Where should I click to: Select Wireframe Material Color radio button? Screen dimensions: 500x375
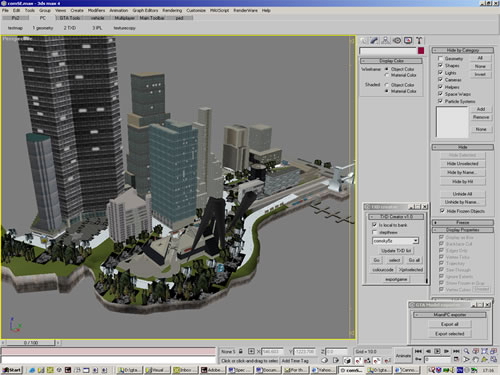387,75
